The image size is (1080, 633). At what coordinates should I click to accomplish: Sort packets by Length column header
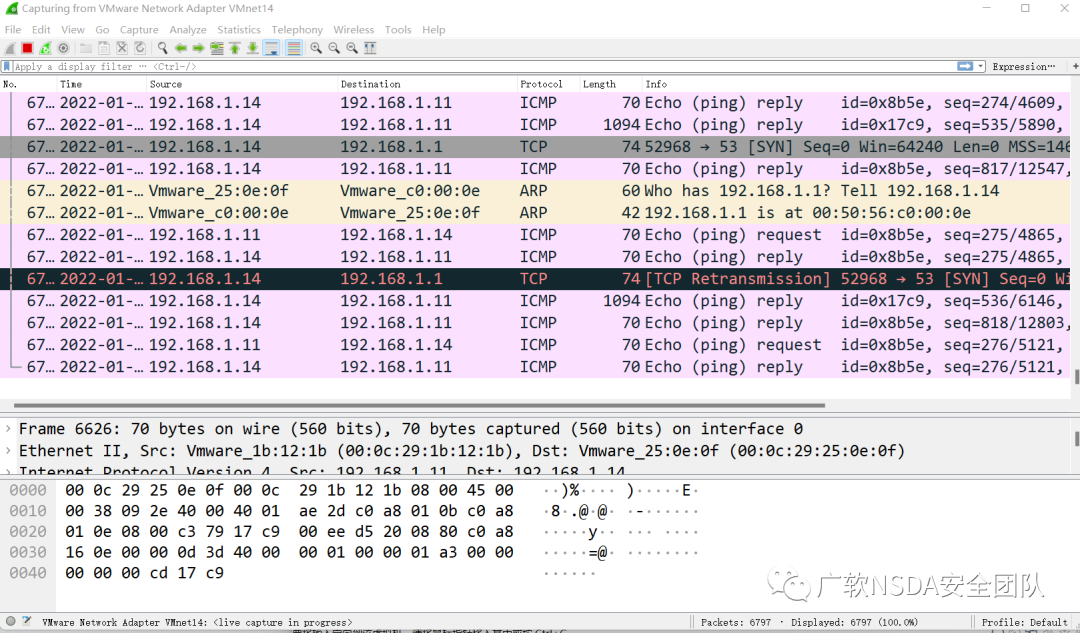(x=610, y=84)
